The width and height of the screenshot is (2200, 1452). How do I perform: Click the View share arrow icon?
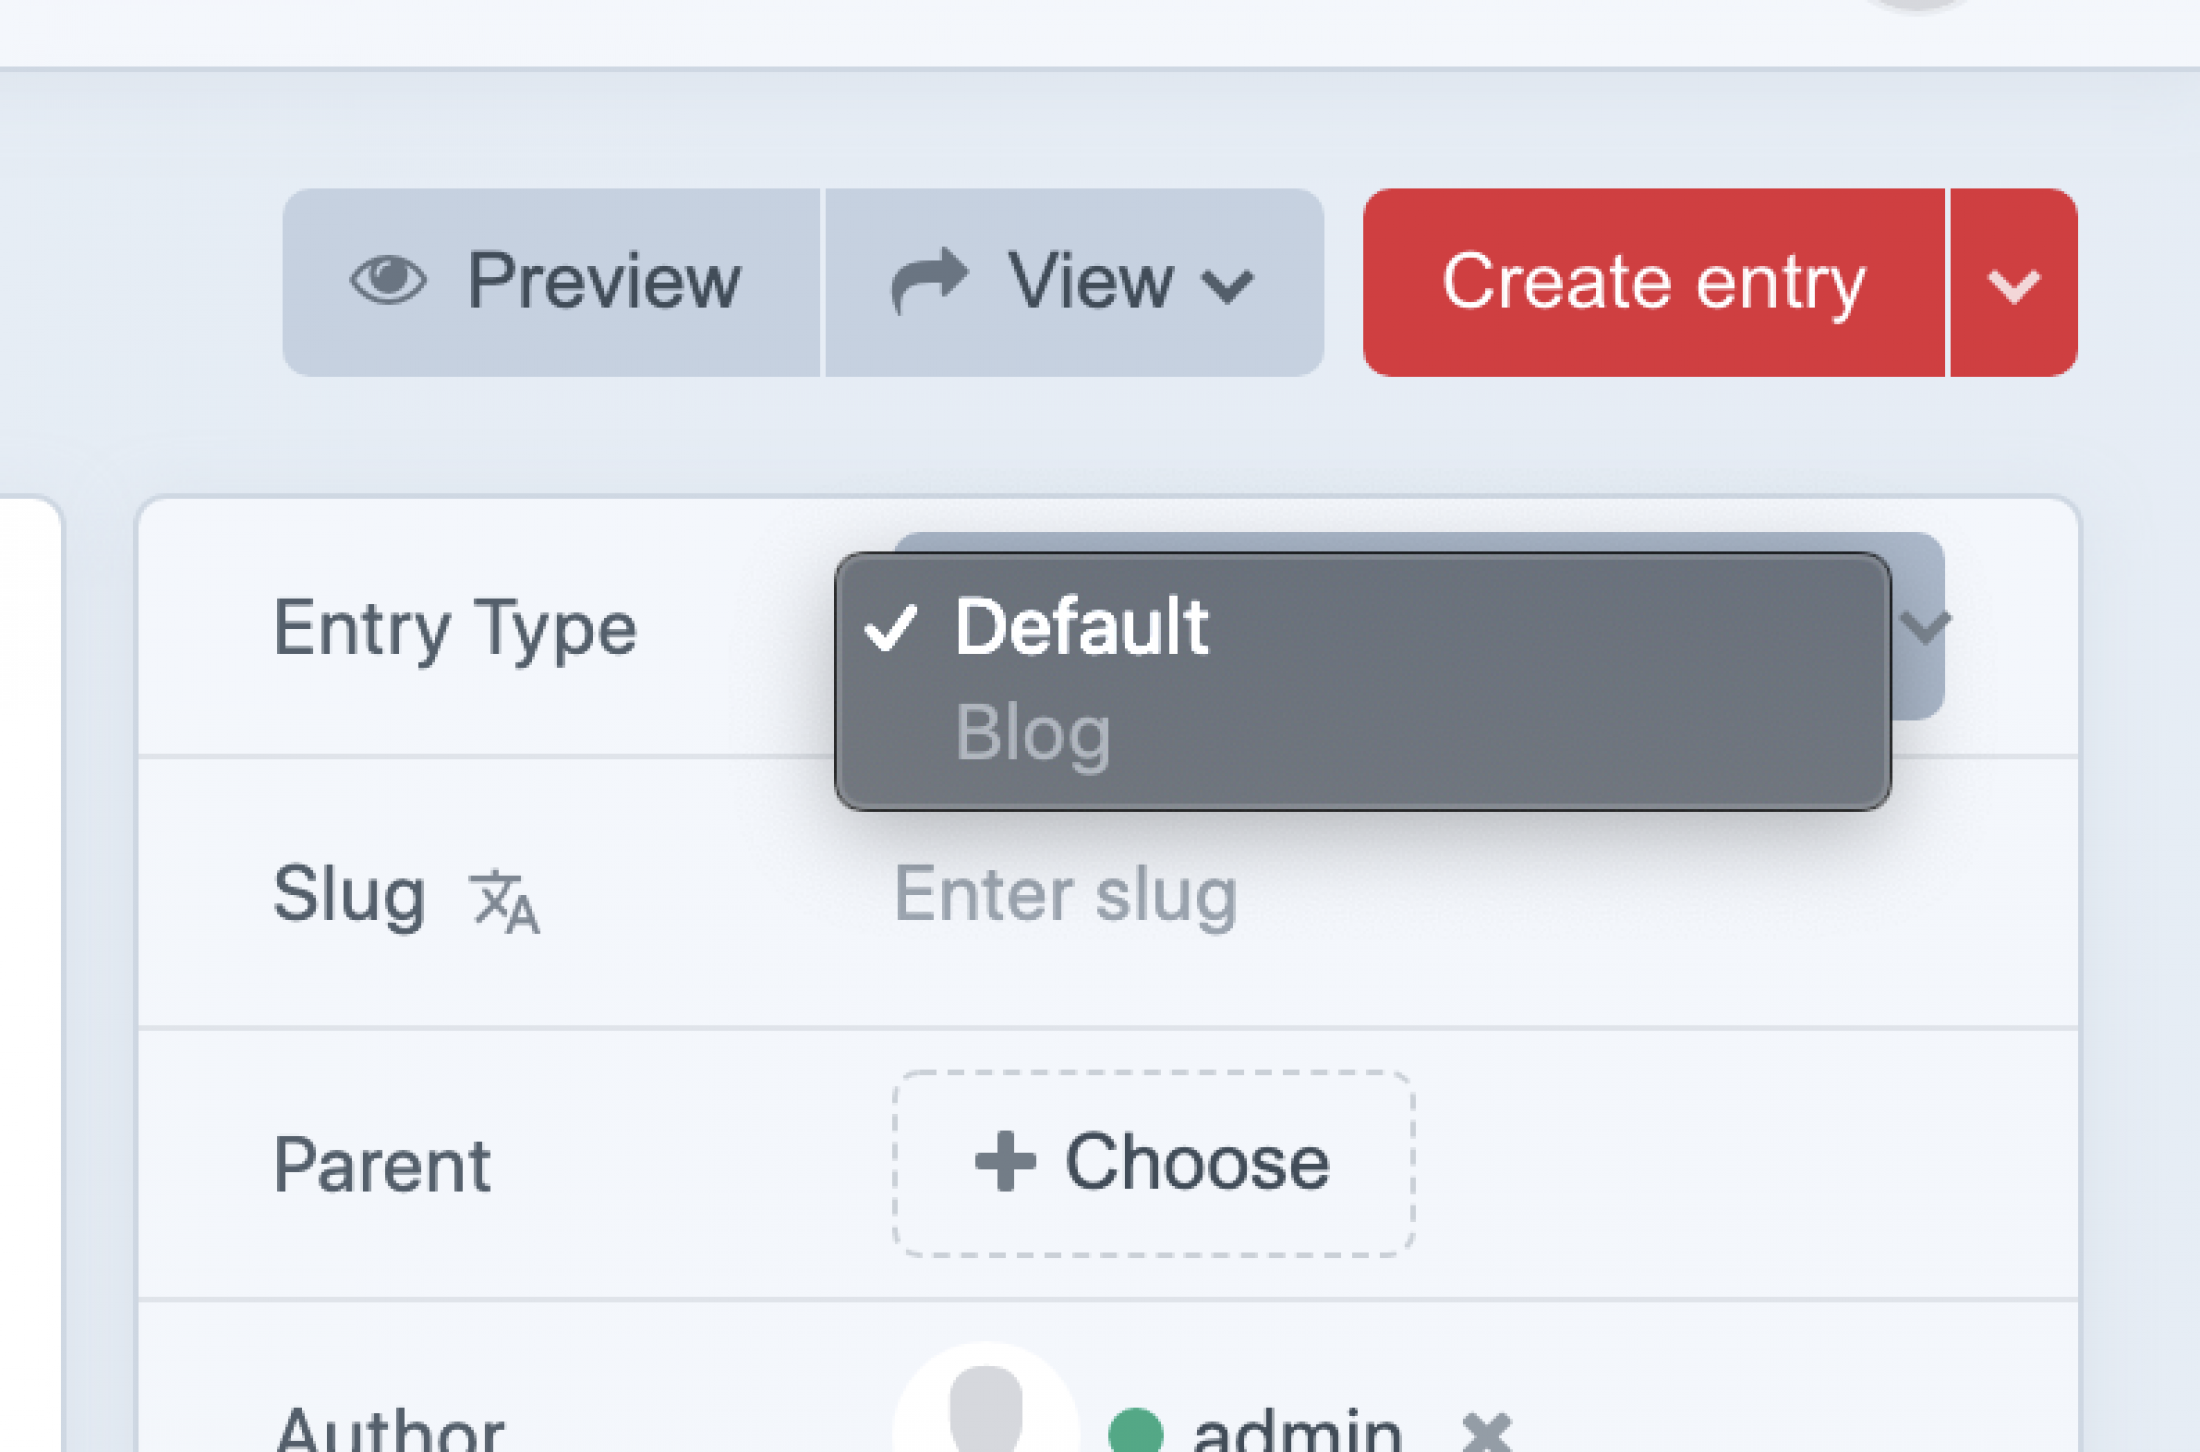point(928,279)
